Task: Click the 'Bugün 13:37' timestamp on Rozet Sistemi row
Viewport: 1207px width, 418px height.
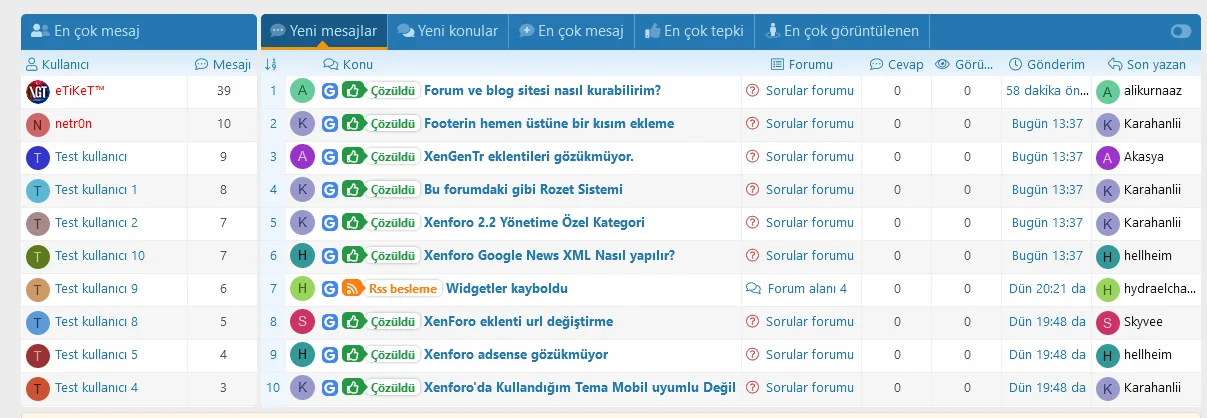Action: click(x=1047, y=190)
